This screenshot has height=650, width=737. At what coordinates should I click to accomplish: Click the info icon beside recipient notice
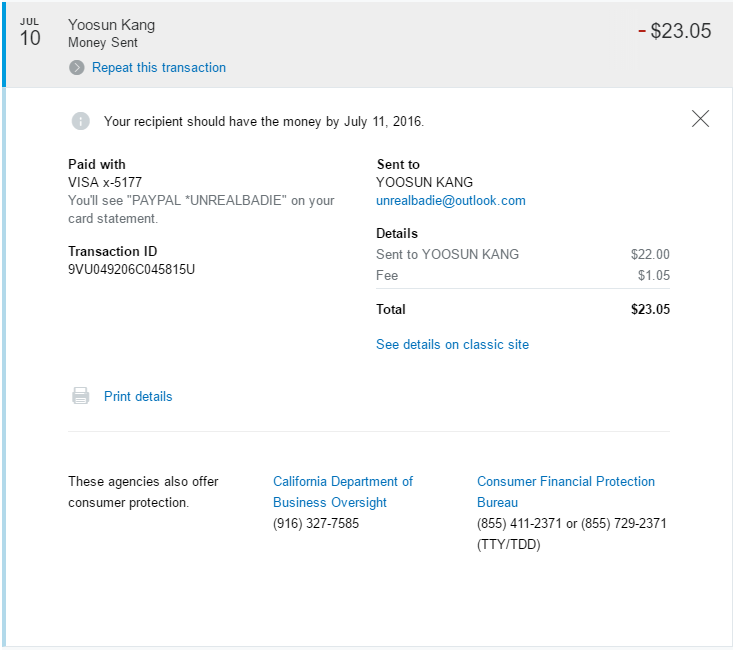80,121
